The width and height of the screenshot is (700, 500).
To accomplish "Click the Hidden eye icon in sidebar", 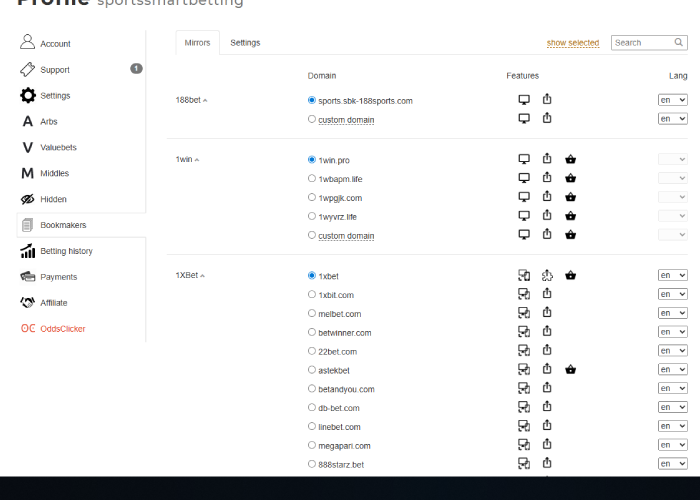I will (x=27, y=199).
